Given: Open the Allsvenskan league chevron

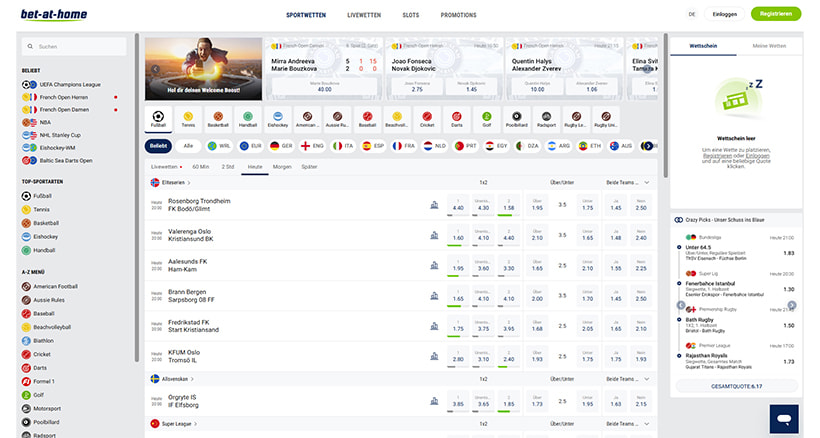Looking at the screenshot, I should coord(192,379).
